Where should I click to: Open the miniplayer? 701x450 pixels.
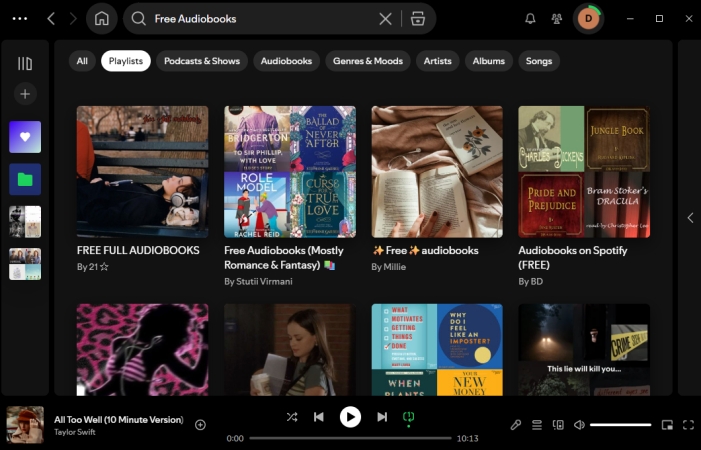(667, 425)
